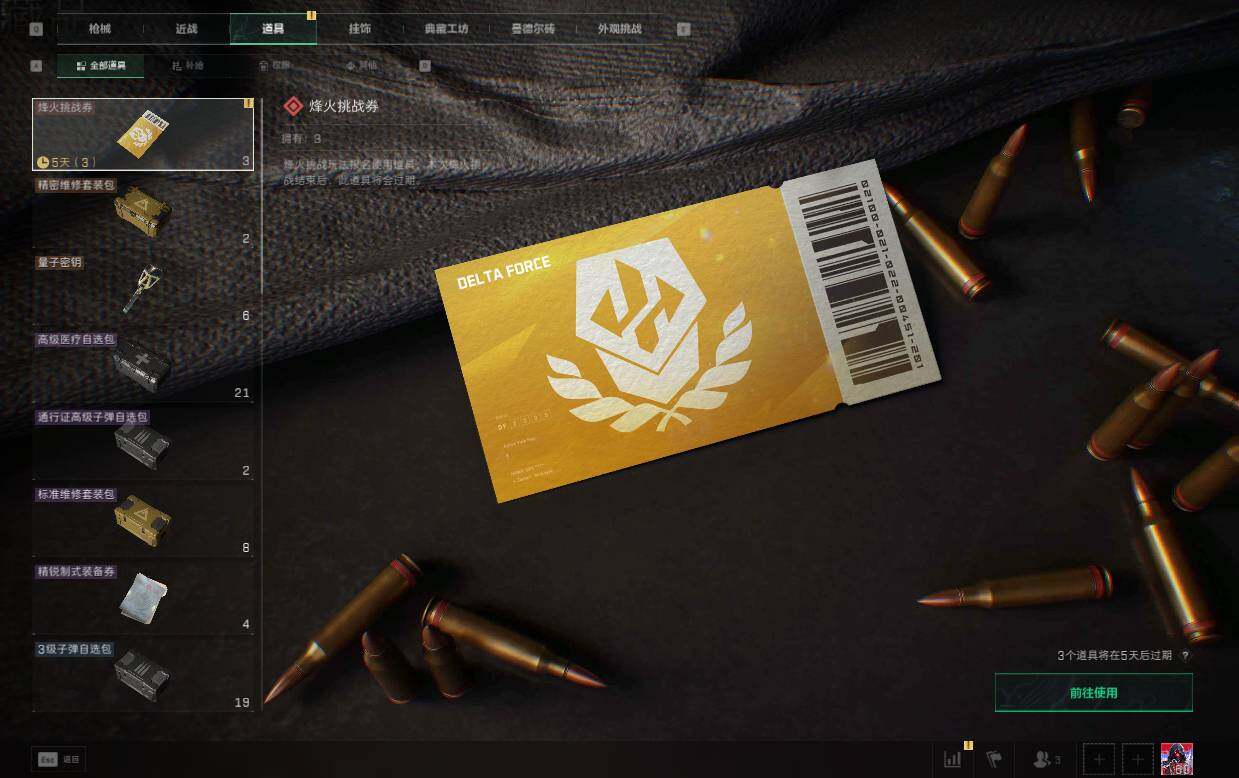The width and height of the screenshot is (1239, 778).
Task: Switch to the 外观挑战 tab
Action: [619, 29]
